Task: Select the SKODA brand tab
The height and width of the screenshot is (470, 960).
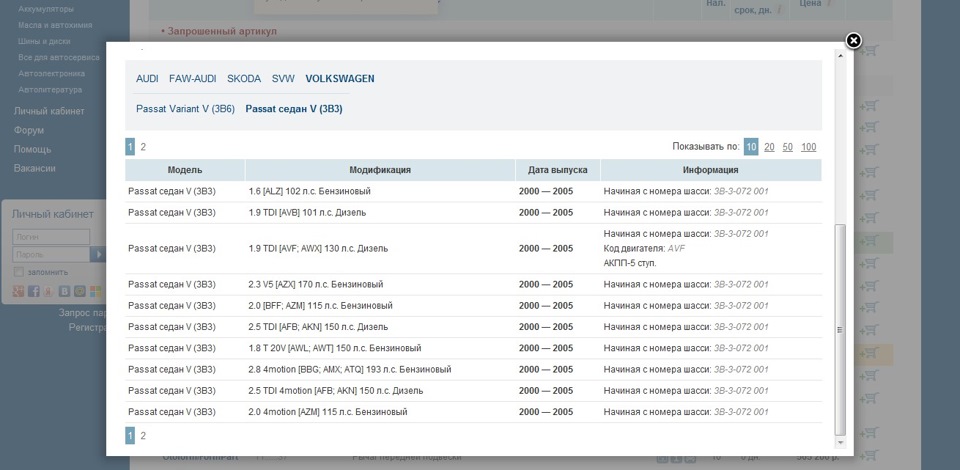Action: click(x=244, y=78)
